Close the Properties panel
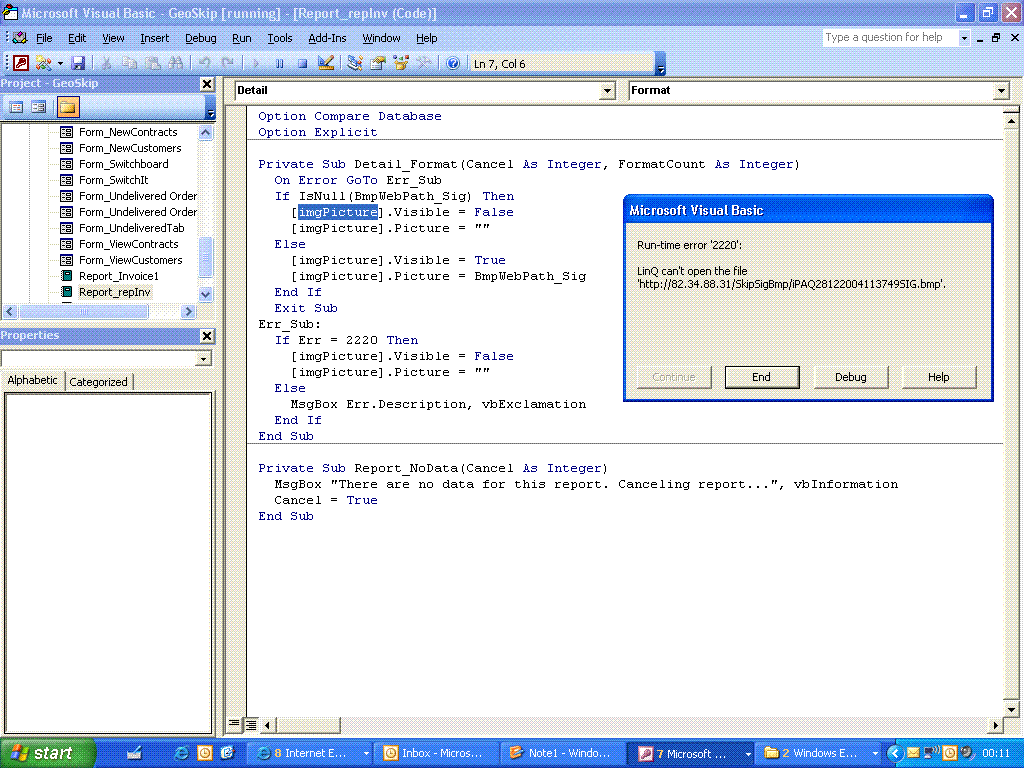The width and height of the screenshot is (1024, 768). tap(207, 336)
